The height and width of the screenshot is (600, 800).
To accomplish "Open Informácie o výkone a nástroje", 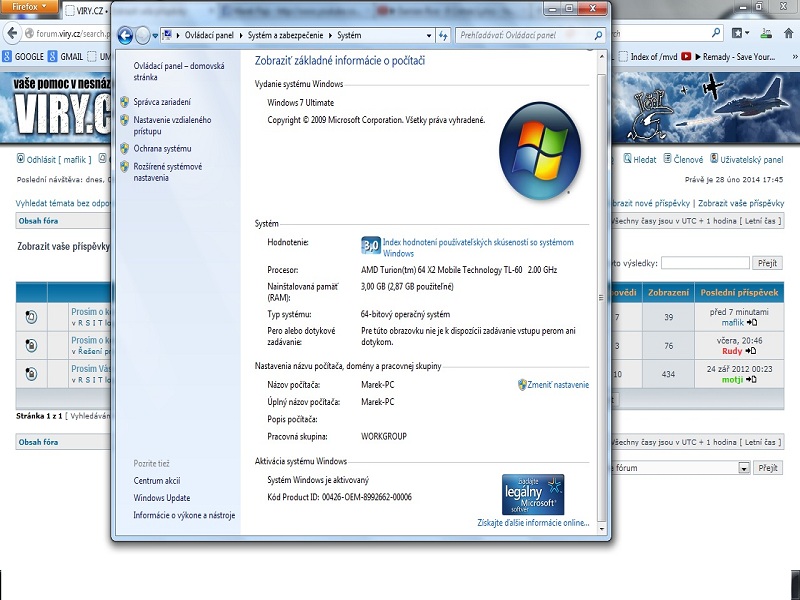I will coord(184,515).
